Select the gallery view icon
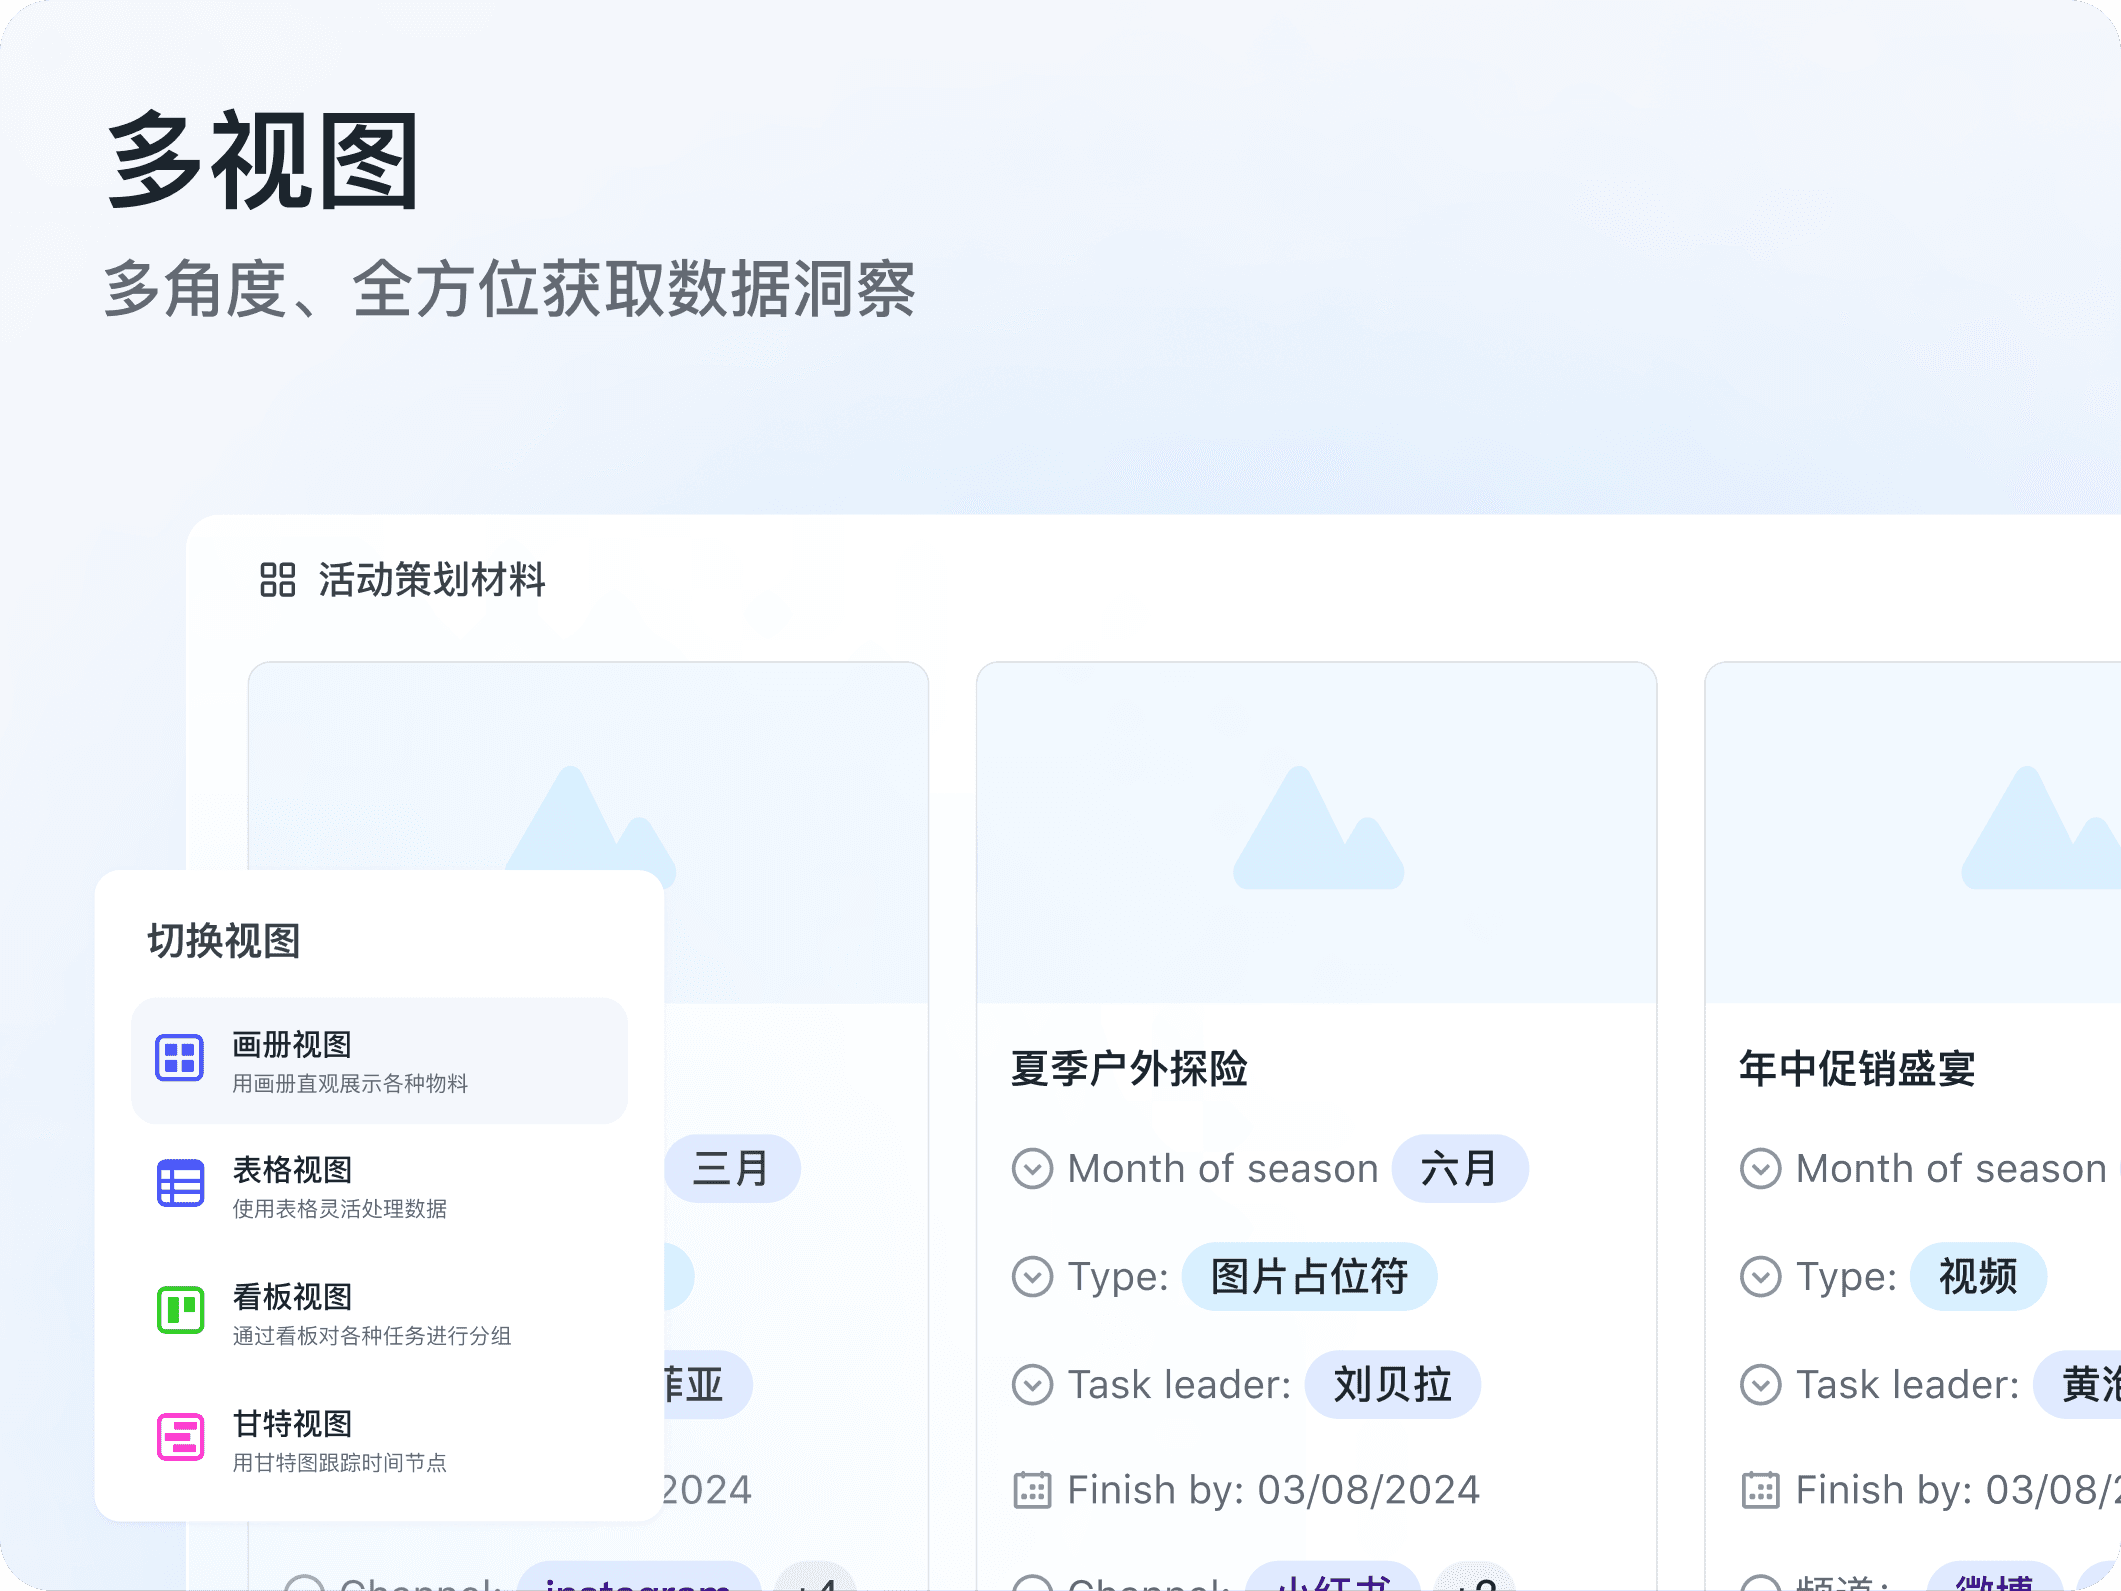The height and width of the screenshot is (1591, 2121). (180, 1058)
